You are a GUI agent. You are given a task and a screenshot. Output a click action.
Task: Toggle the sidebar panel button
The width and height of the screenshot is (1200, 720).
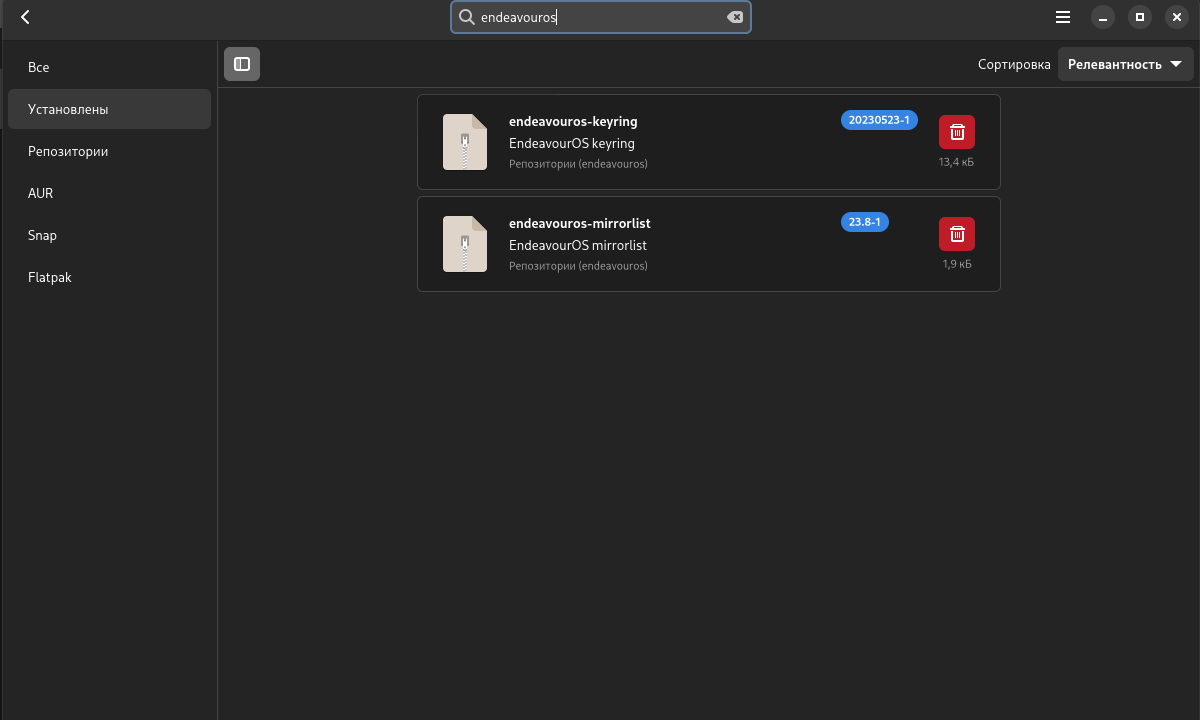click(242, 64)
